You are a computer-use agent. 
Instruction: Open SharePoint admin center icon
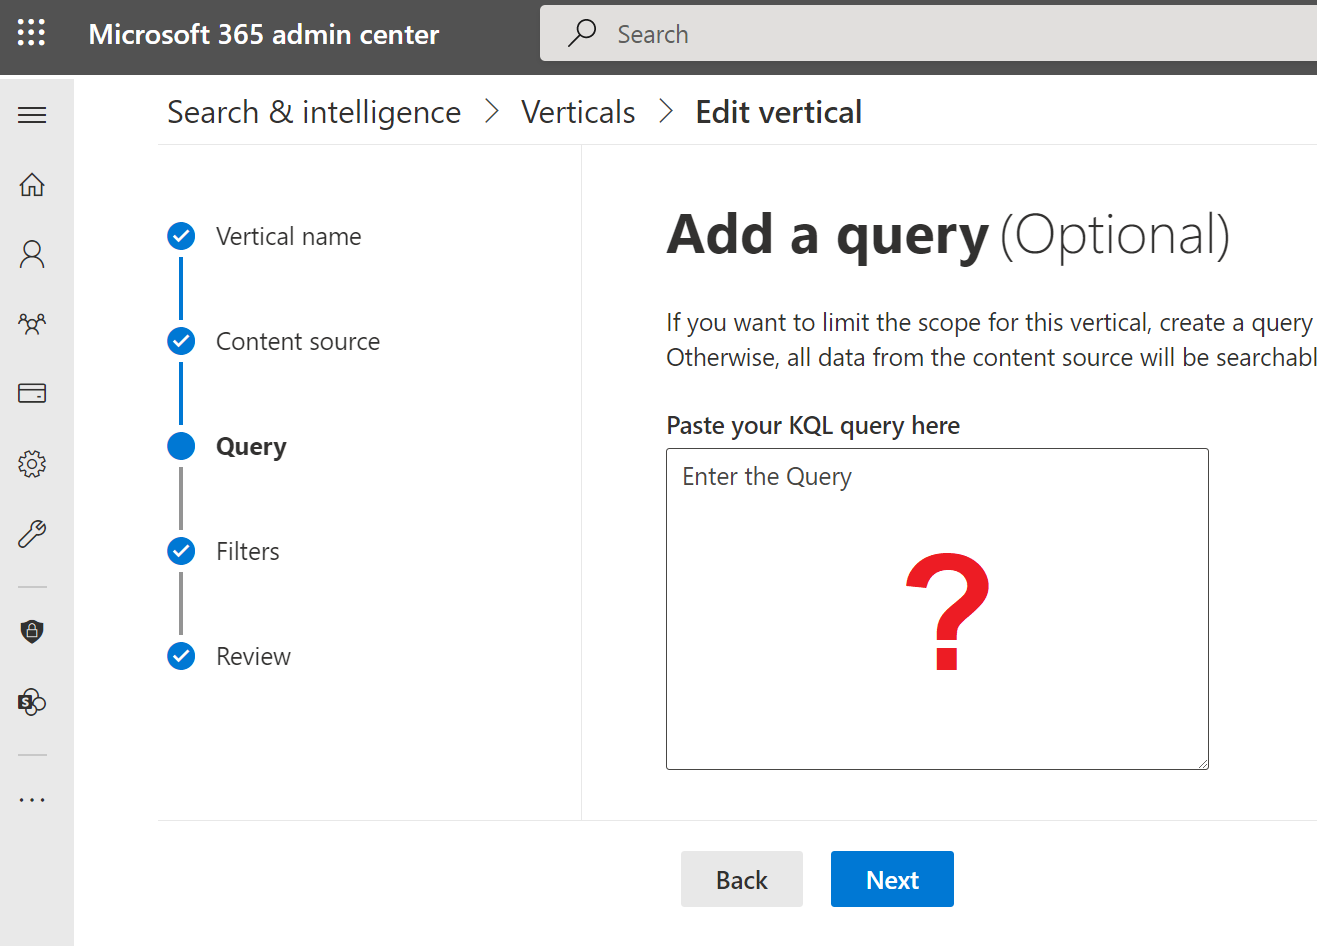point(32,702)
